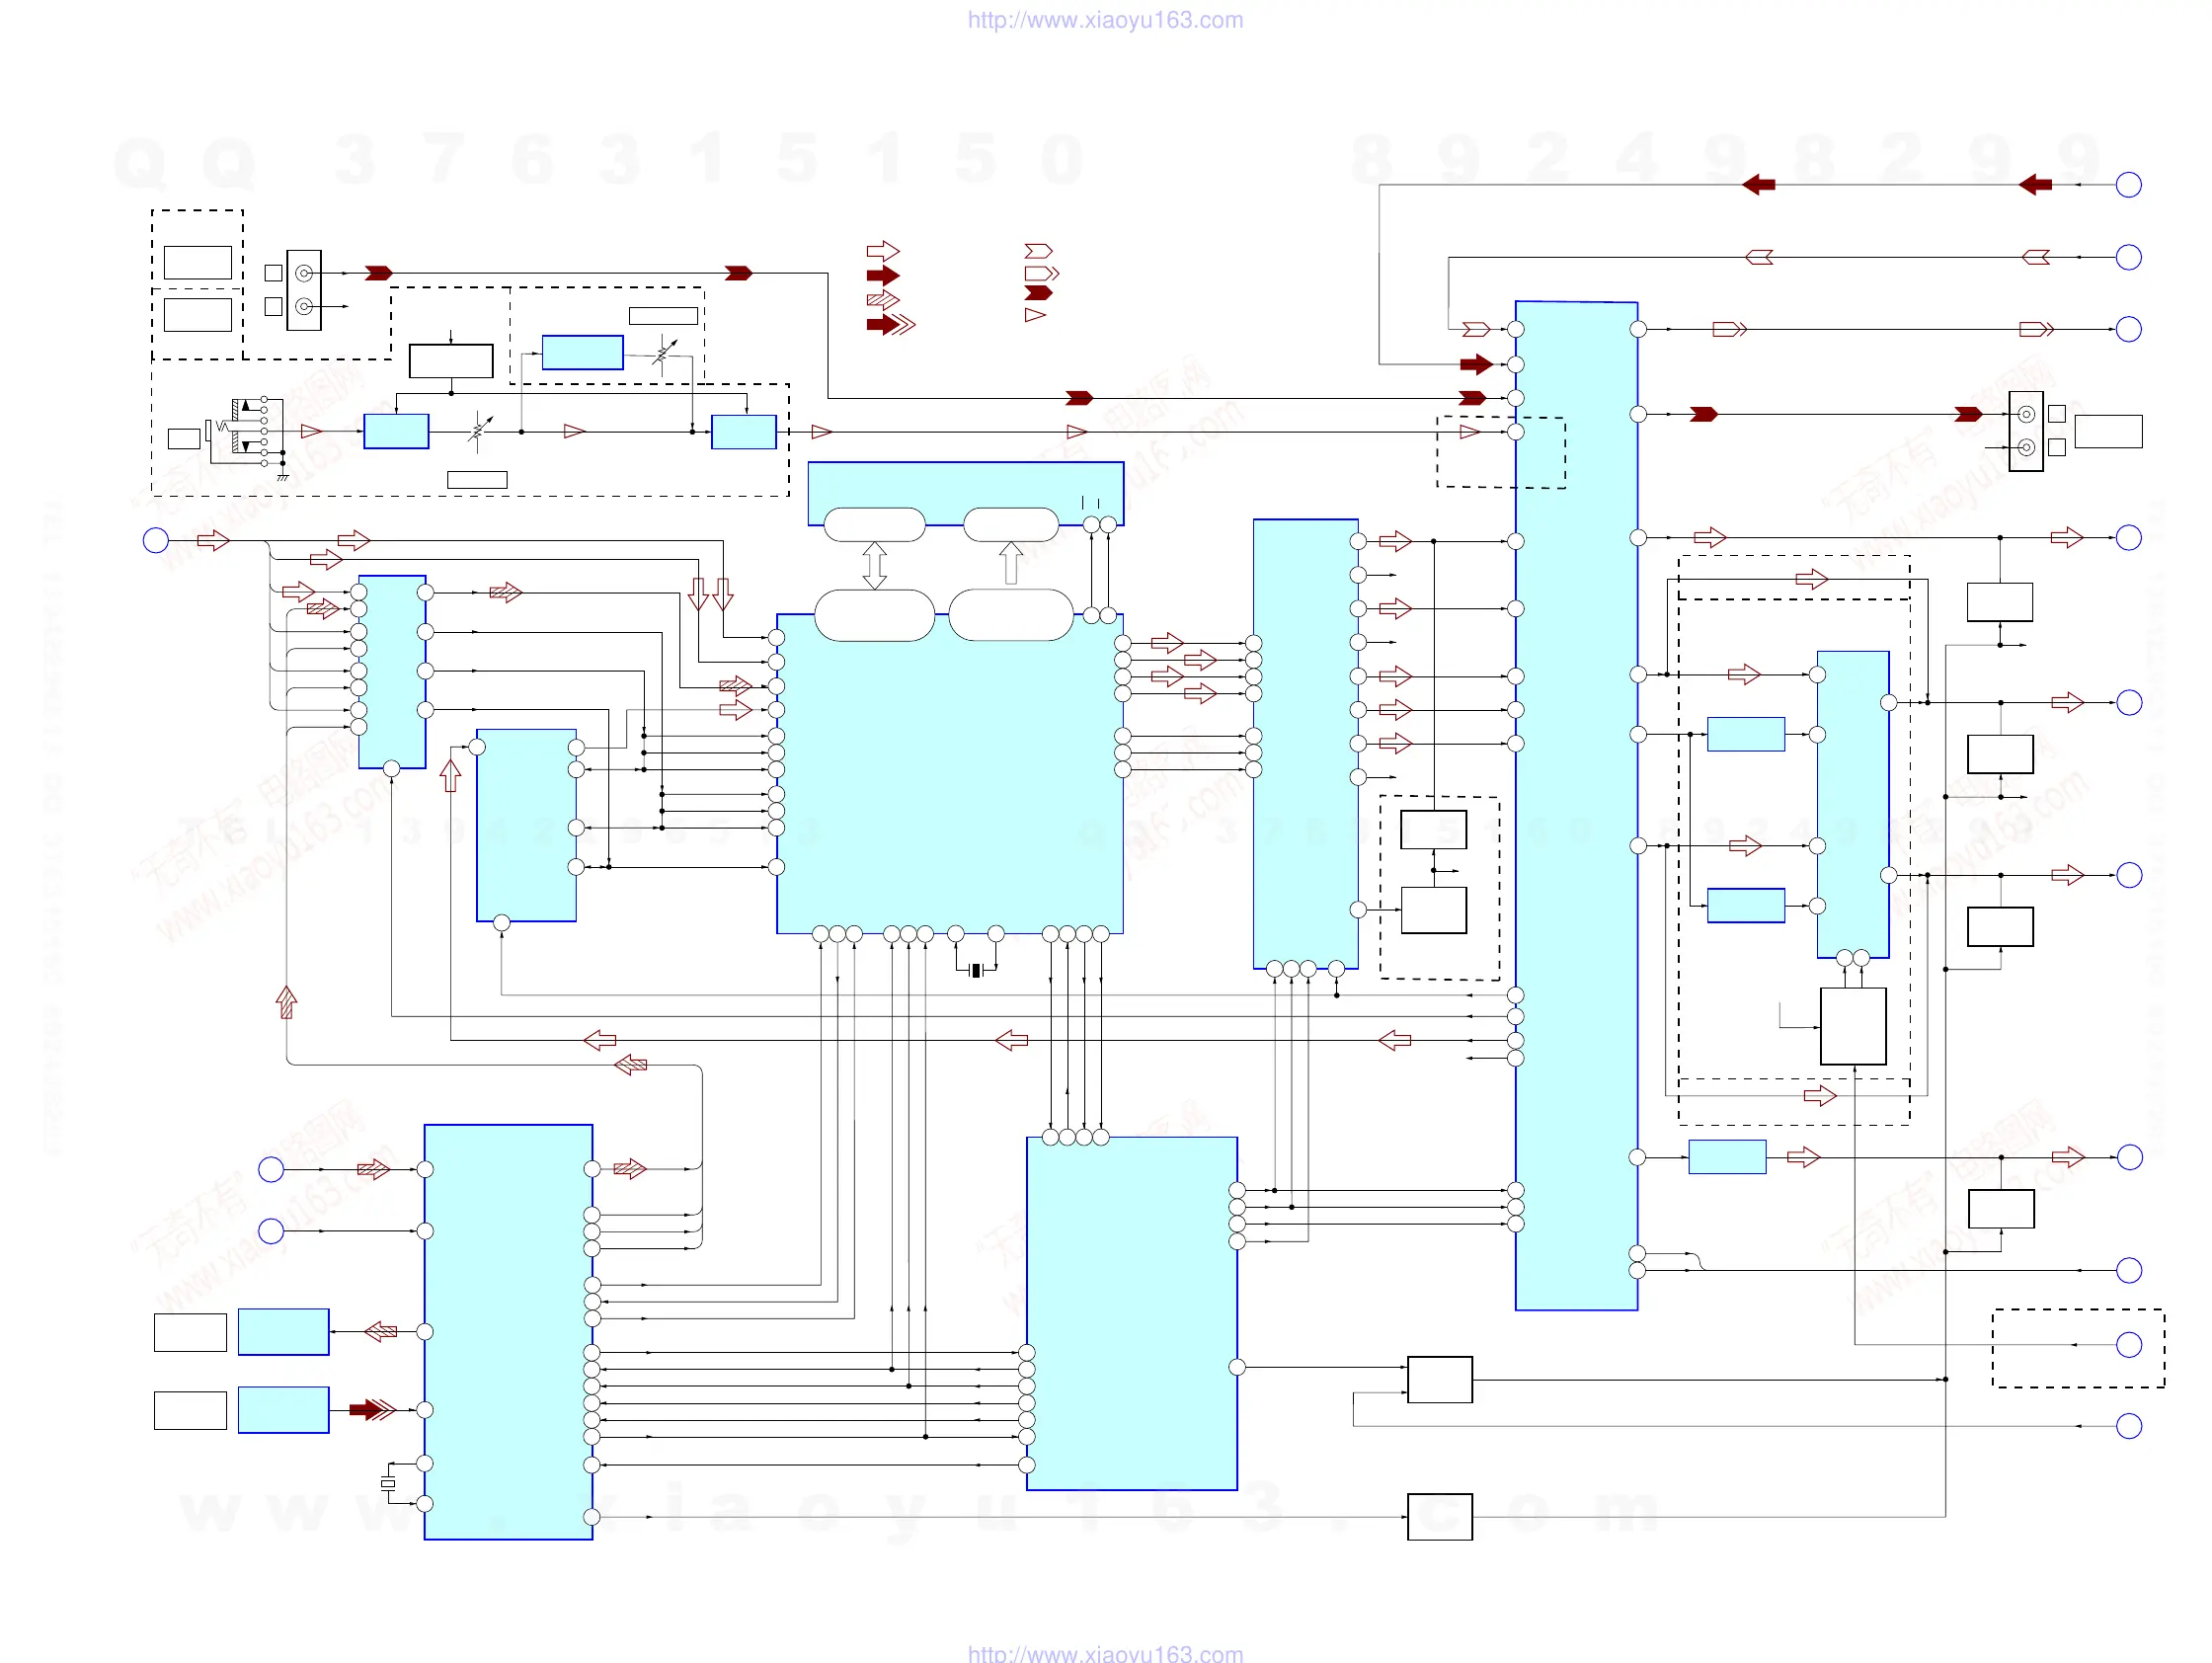Click the ground symbol below the headphone jack
Screen dimensions: 2212x1663
click(283, 476)
